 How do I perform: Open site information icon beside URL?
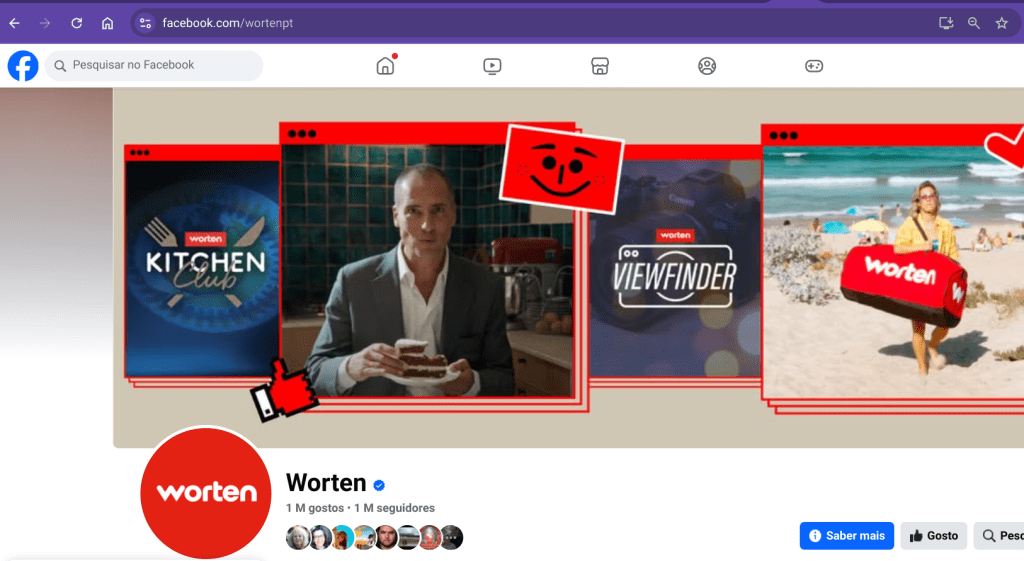(145, 23)
